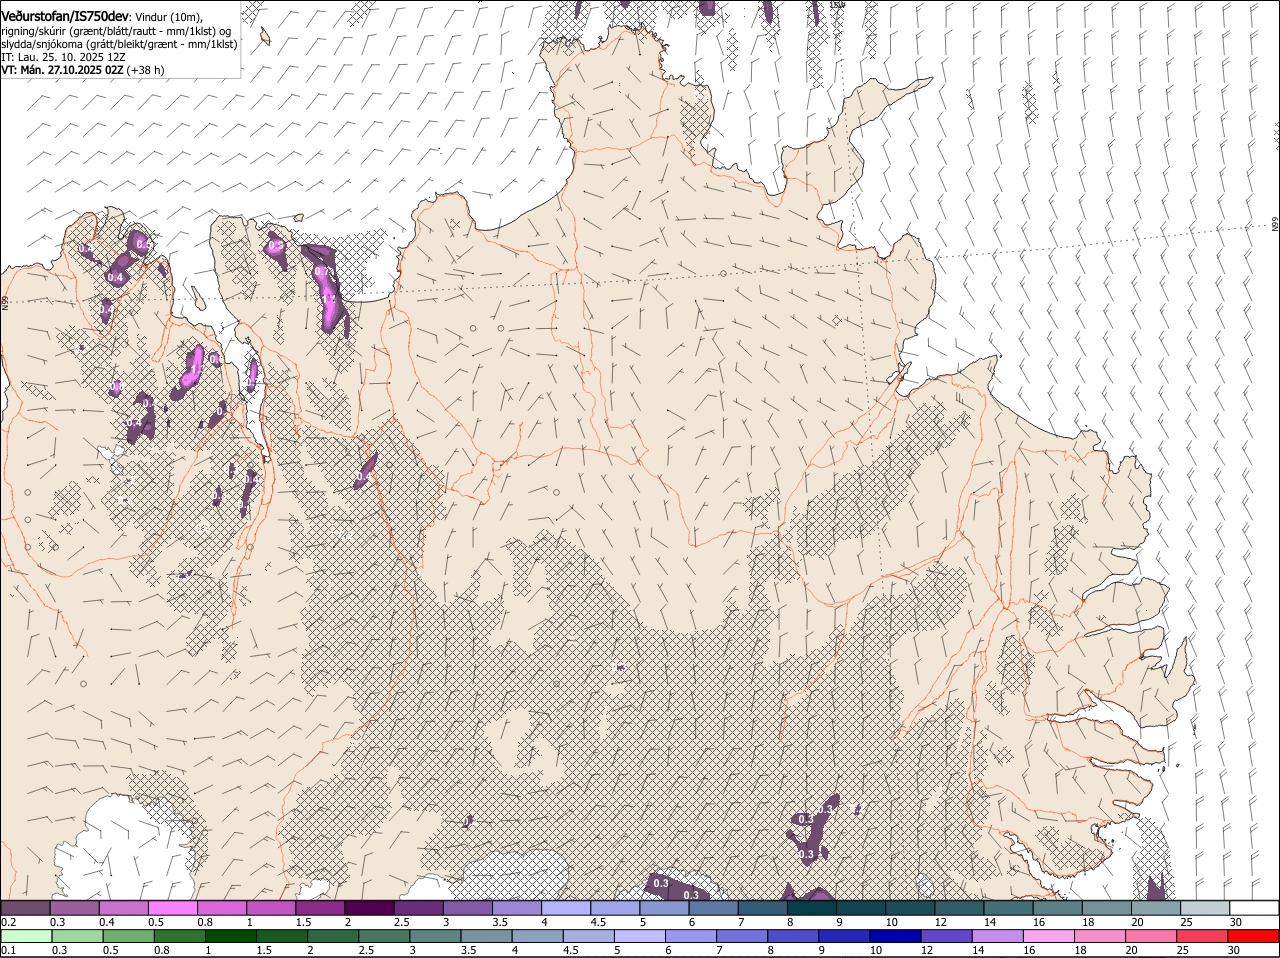Click the 2.5 label on rain legend
Screen dimensions: 1280x958
point(367,950)
